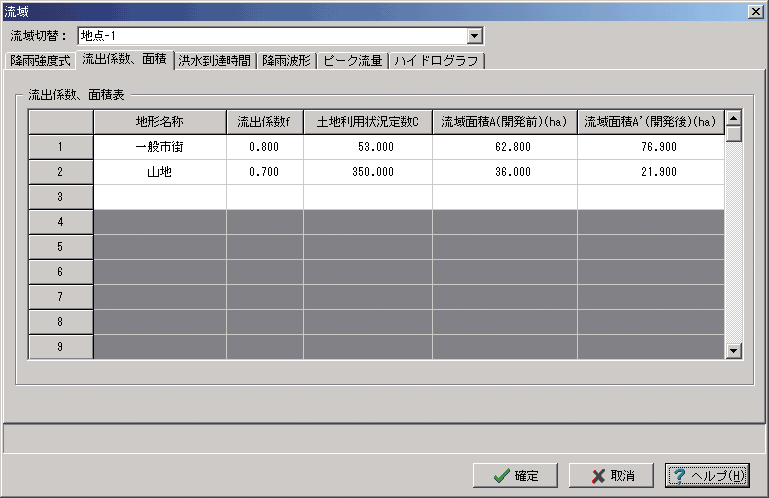Click the 確定 confirm button
Screen dimensions: 769x498
click(x=515, y=475)
